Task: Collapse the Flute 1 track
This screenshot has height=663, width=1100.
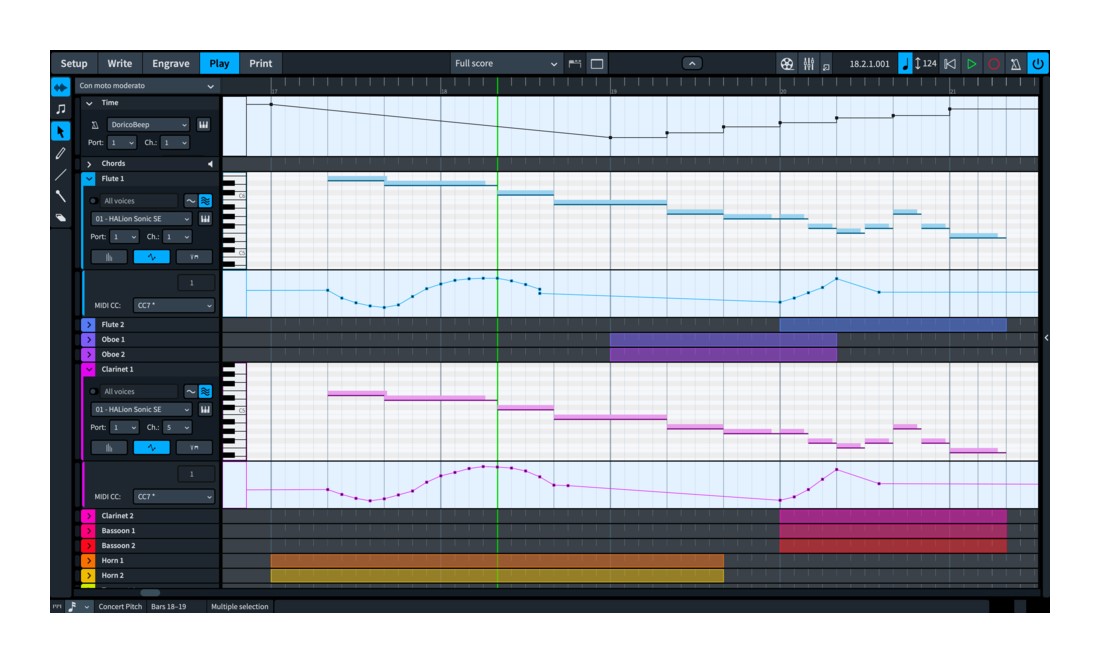Action: click(88, 179)
